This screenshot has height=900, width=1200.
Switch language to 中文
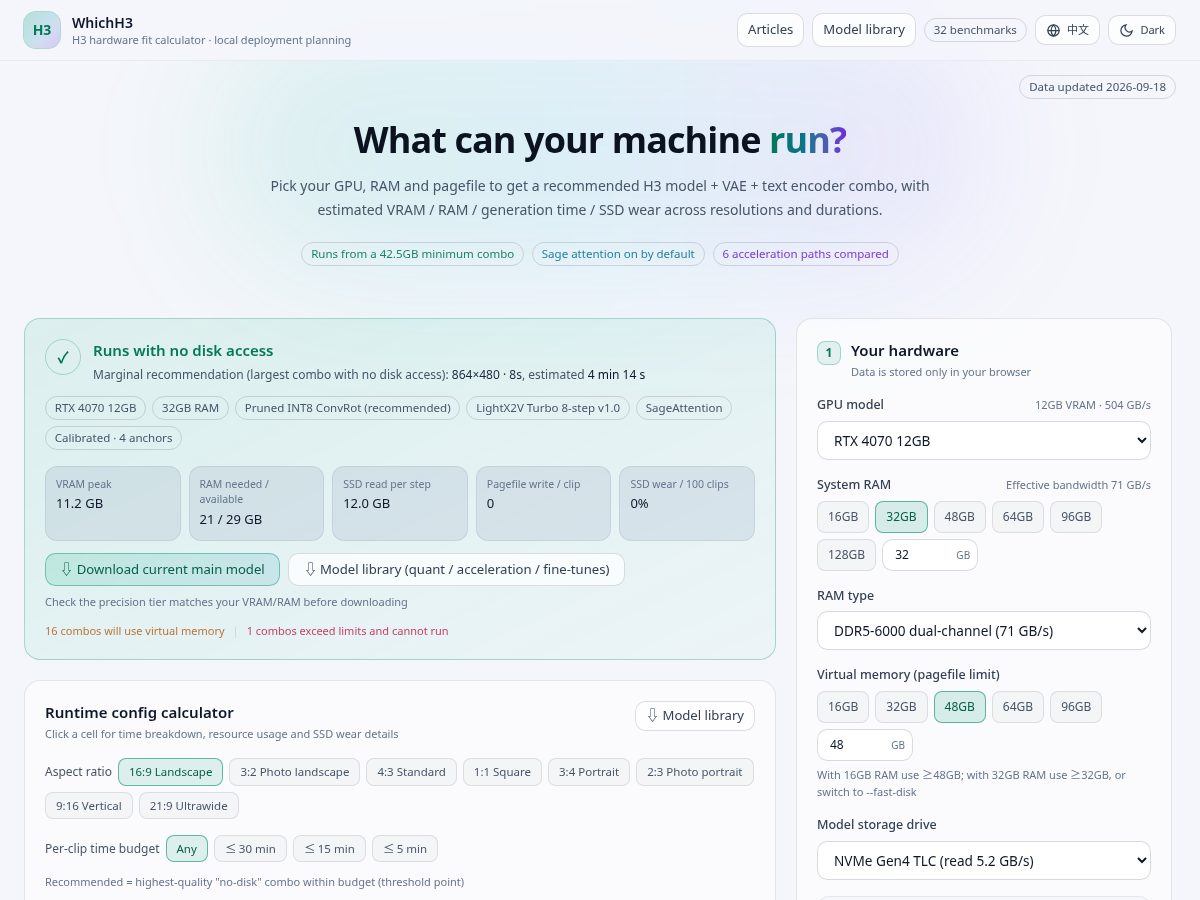(x=1067, y=30)
